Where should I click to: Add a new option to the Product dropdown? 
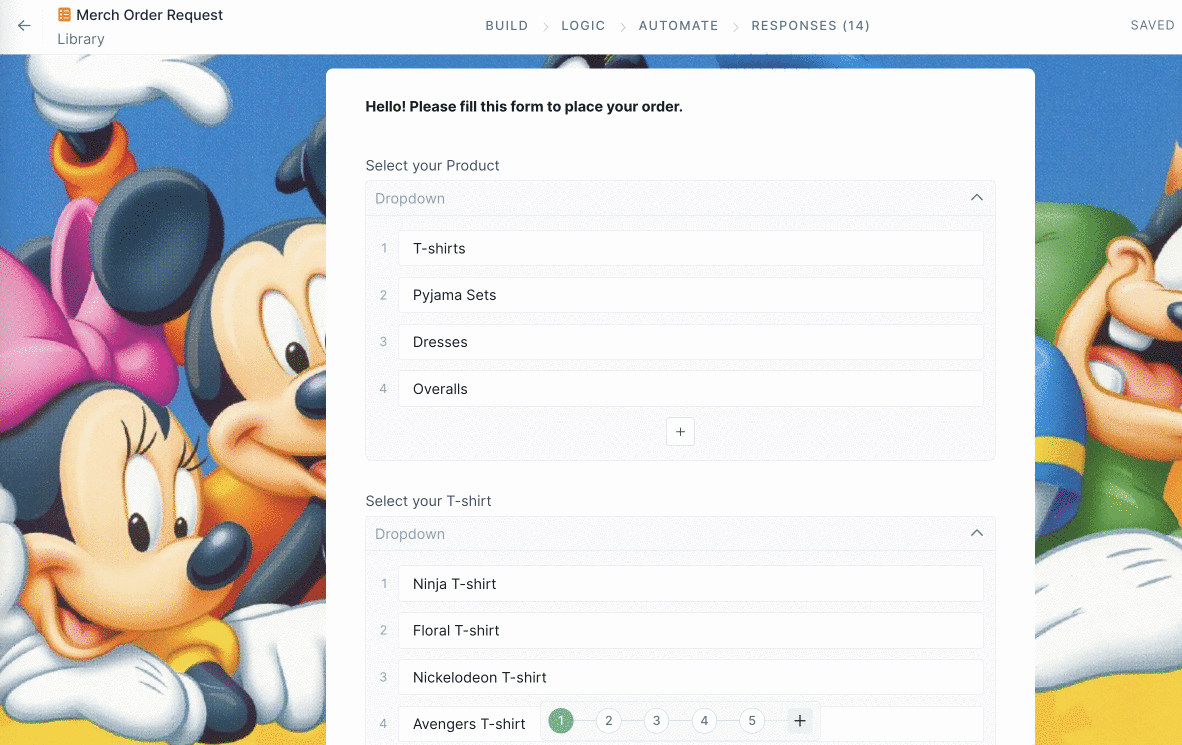[x=680, y=432]
